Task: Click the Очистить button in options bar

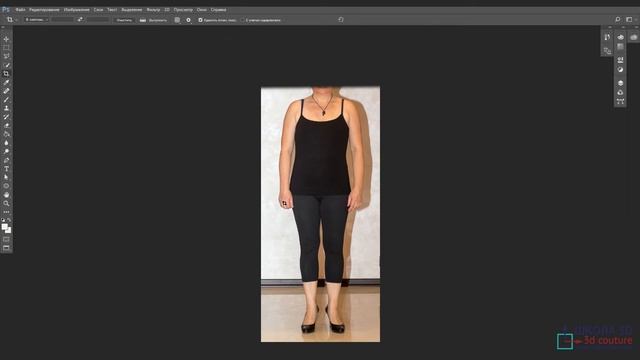Action: [124, 20]
